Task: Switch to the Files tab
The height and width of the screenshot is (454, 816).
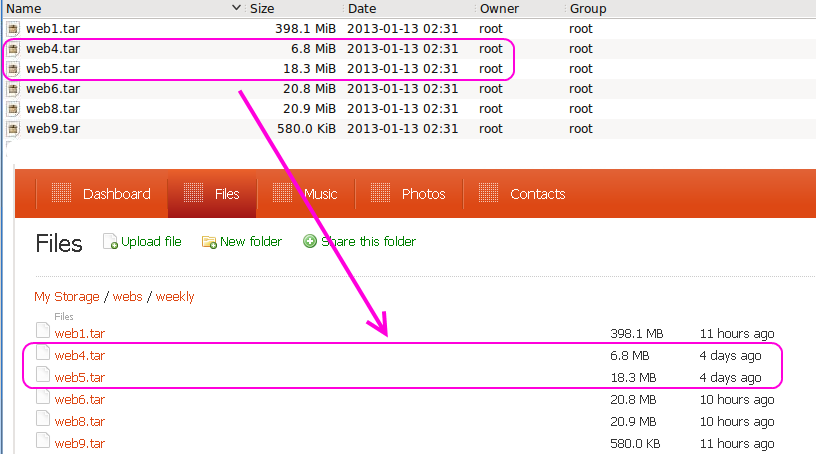Action: pyautogui.click(x=212, y=194)
